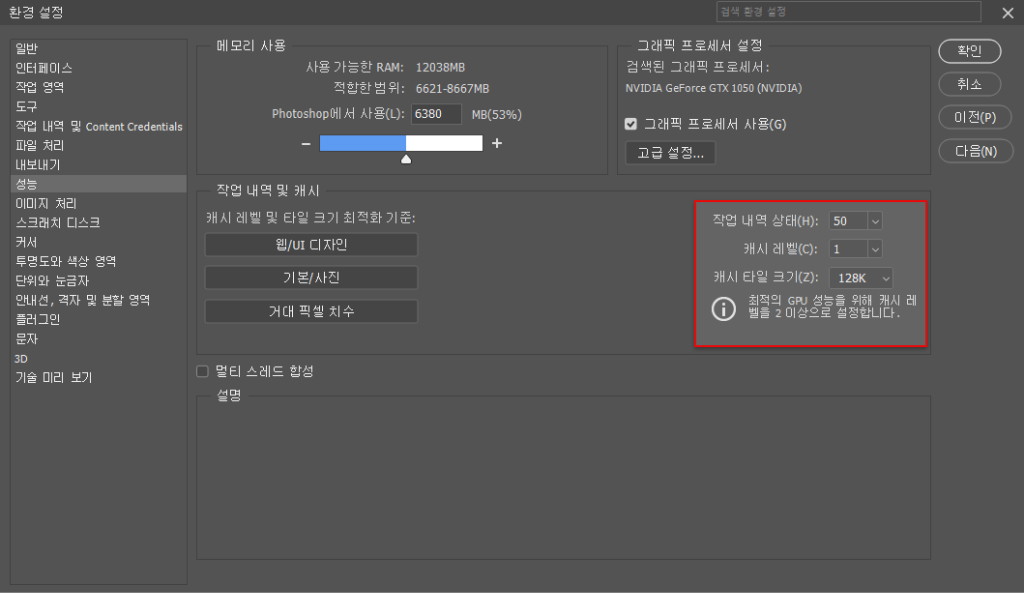
Task: Switch to the 문자 preferences category
Action: pyautogui.click(x=28, y=339)
